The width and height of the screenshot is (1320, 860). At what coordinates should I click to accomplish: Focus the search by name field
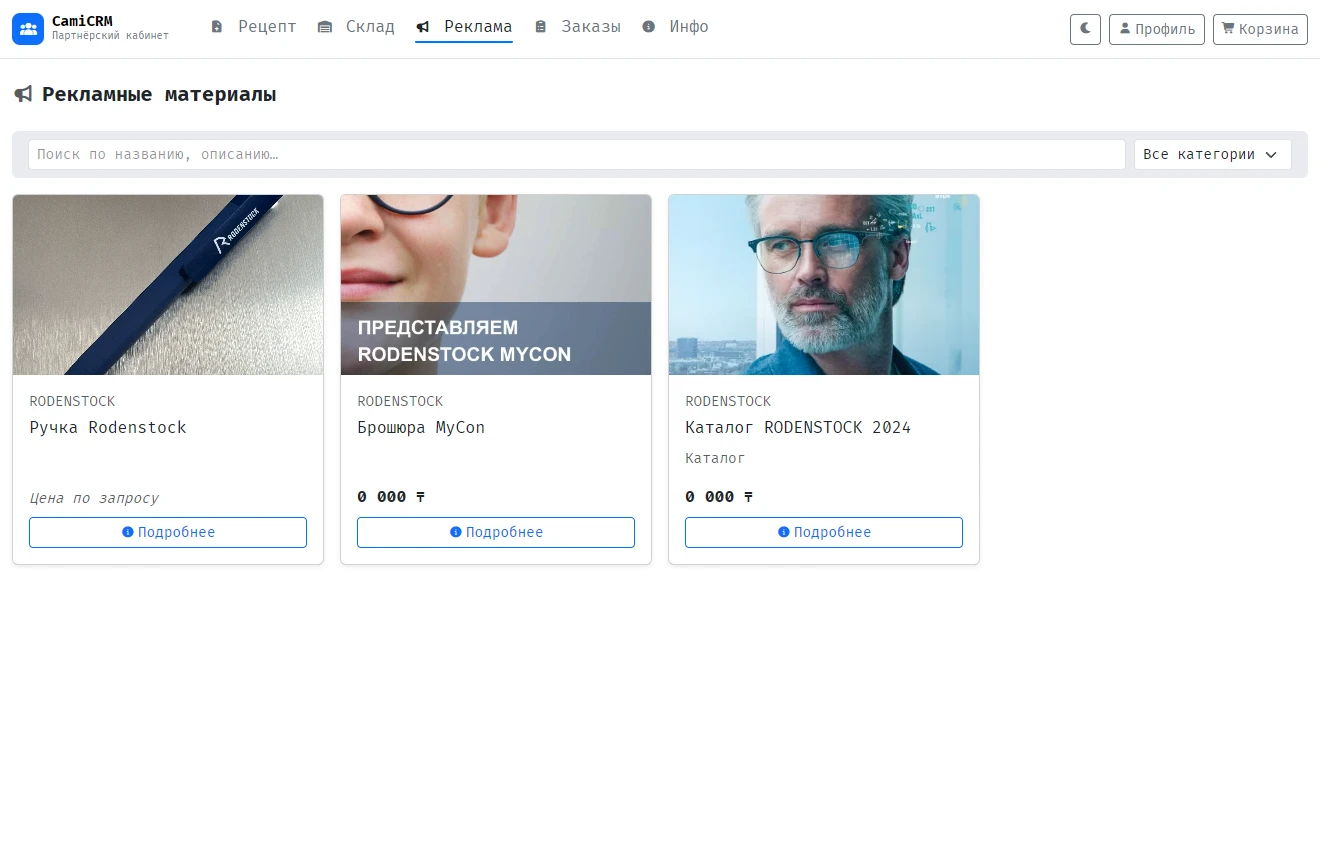pos(577,154)
